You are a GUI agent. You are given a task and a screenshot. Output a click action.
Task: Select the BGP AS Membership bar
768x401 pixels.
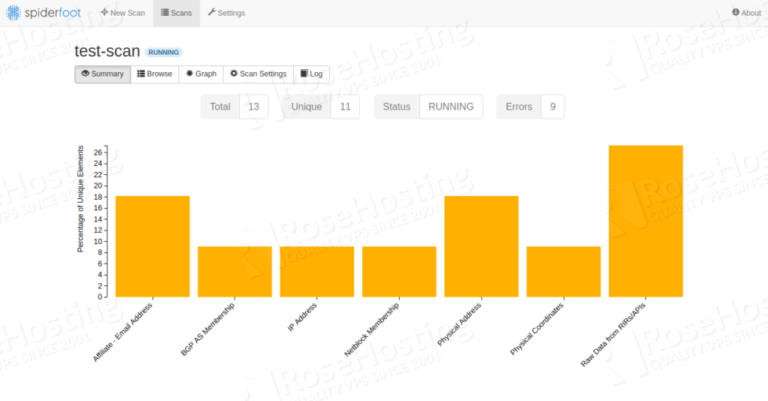tap(234, 271)
